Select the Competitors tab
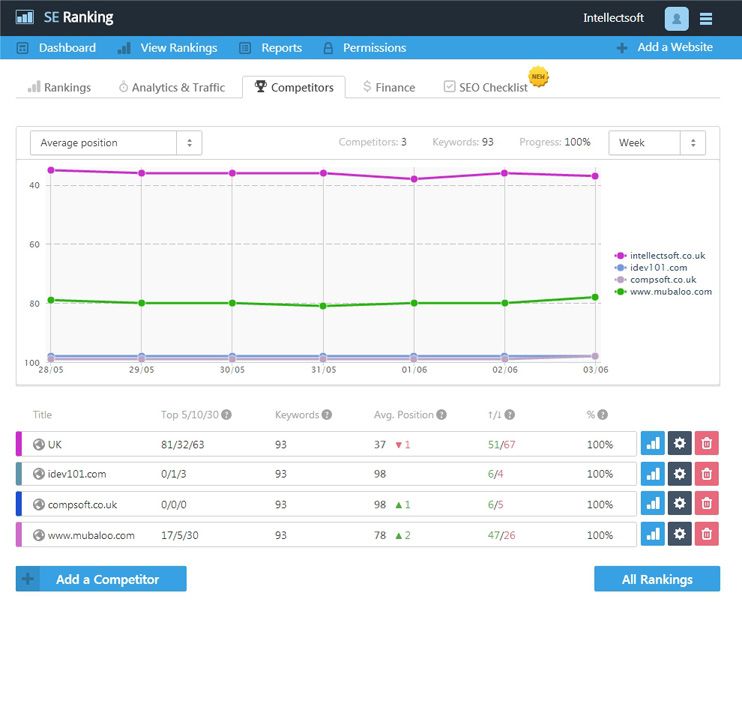This screenshot has height=714, width=742. (294, 87)
